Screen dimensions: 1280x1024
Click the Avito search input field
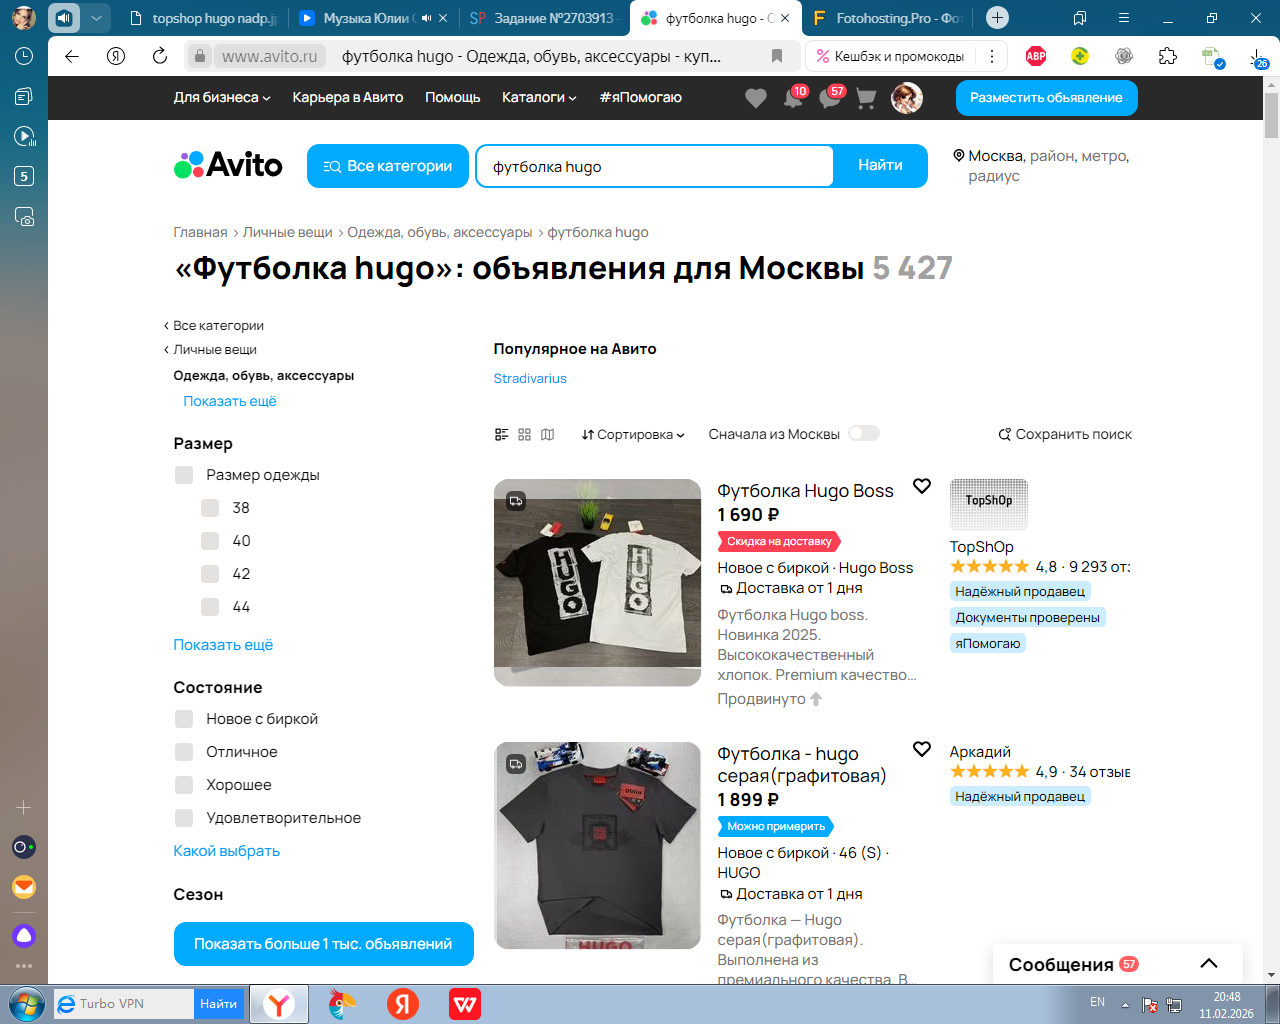tap(655, 166)
